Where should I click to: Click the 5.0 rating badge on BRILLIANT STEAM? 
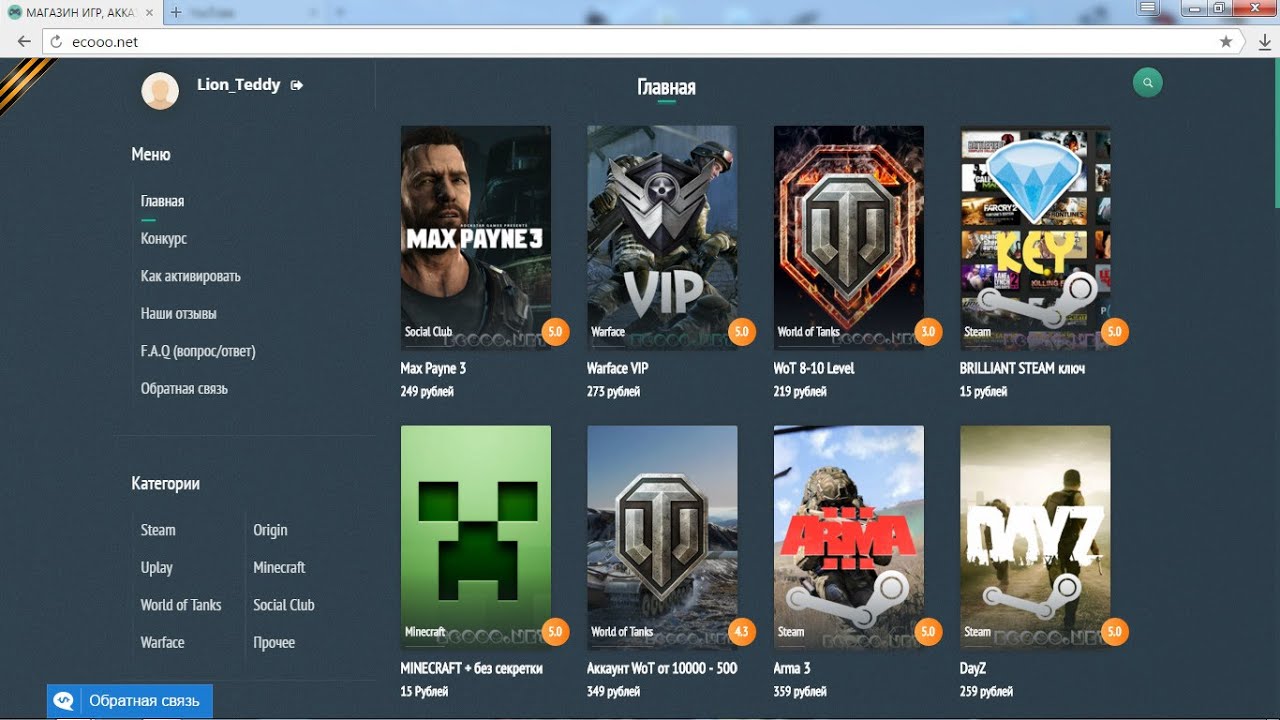pyautogui.click(x=1114, y=331)
